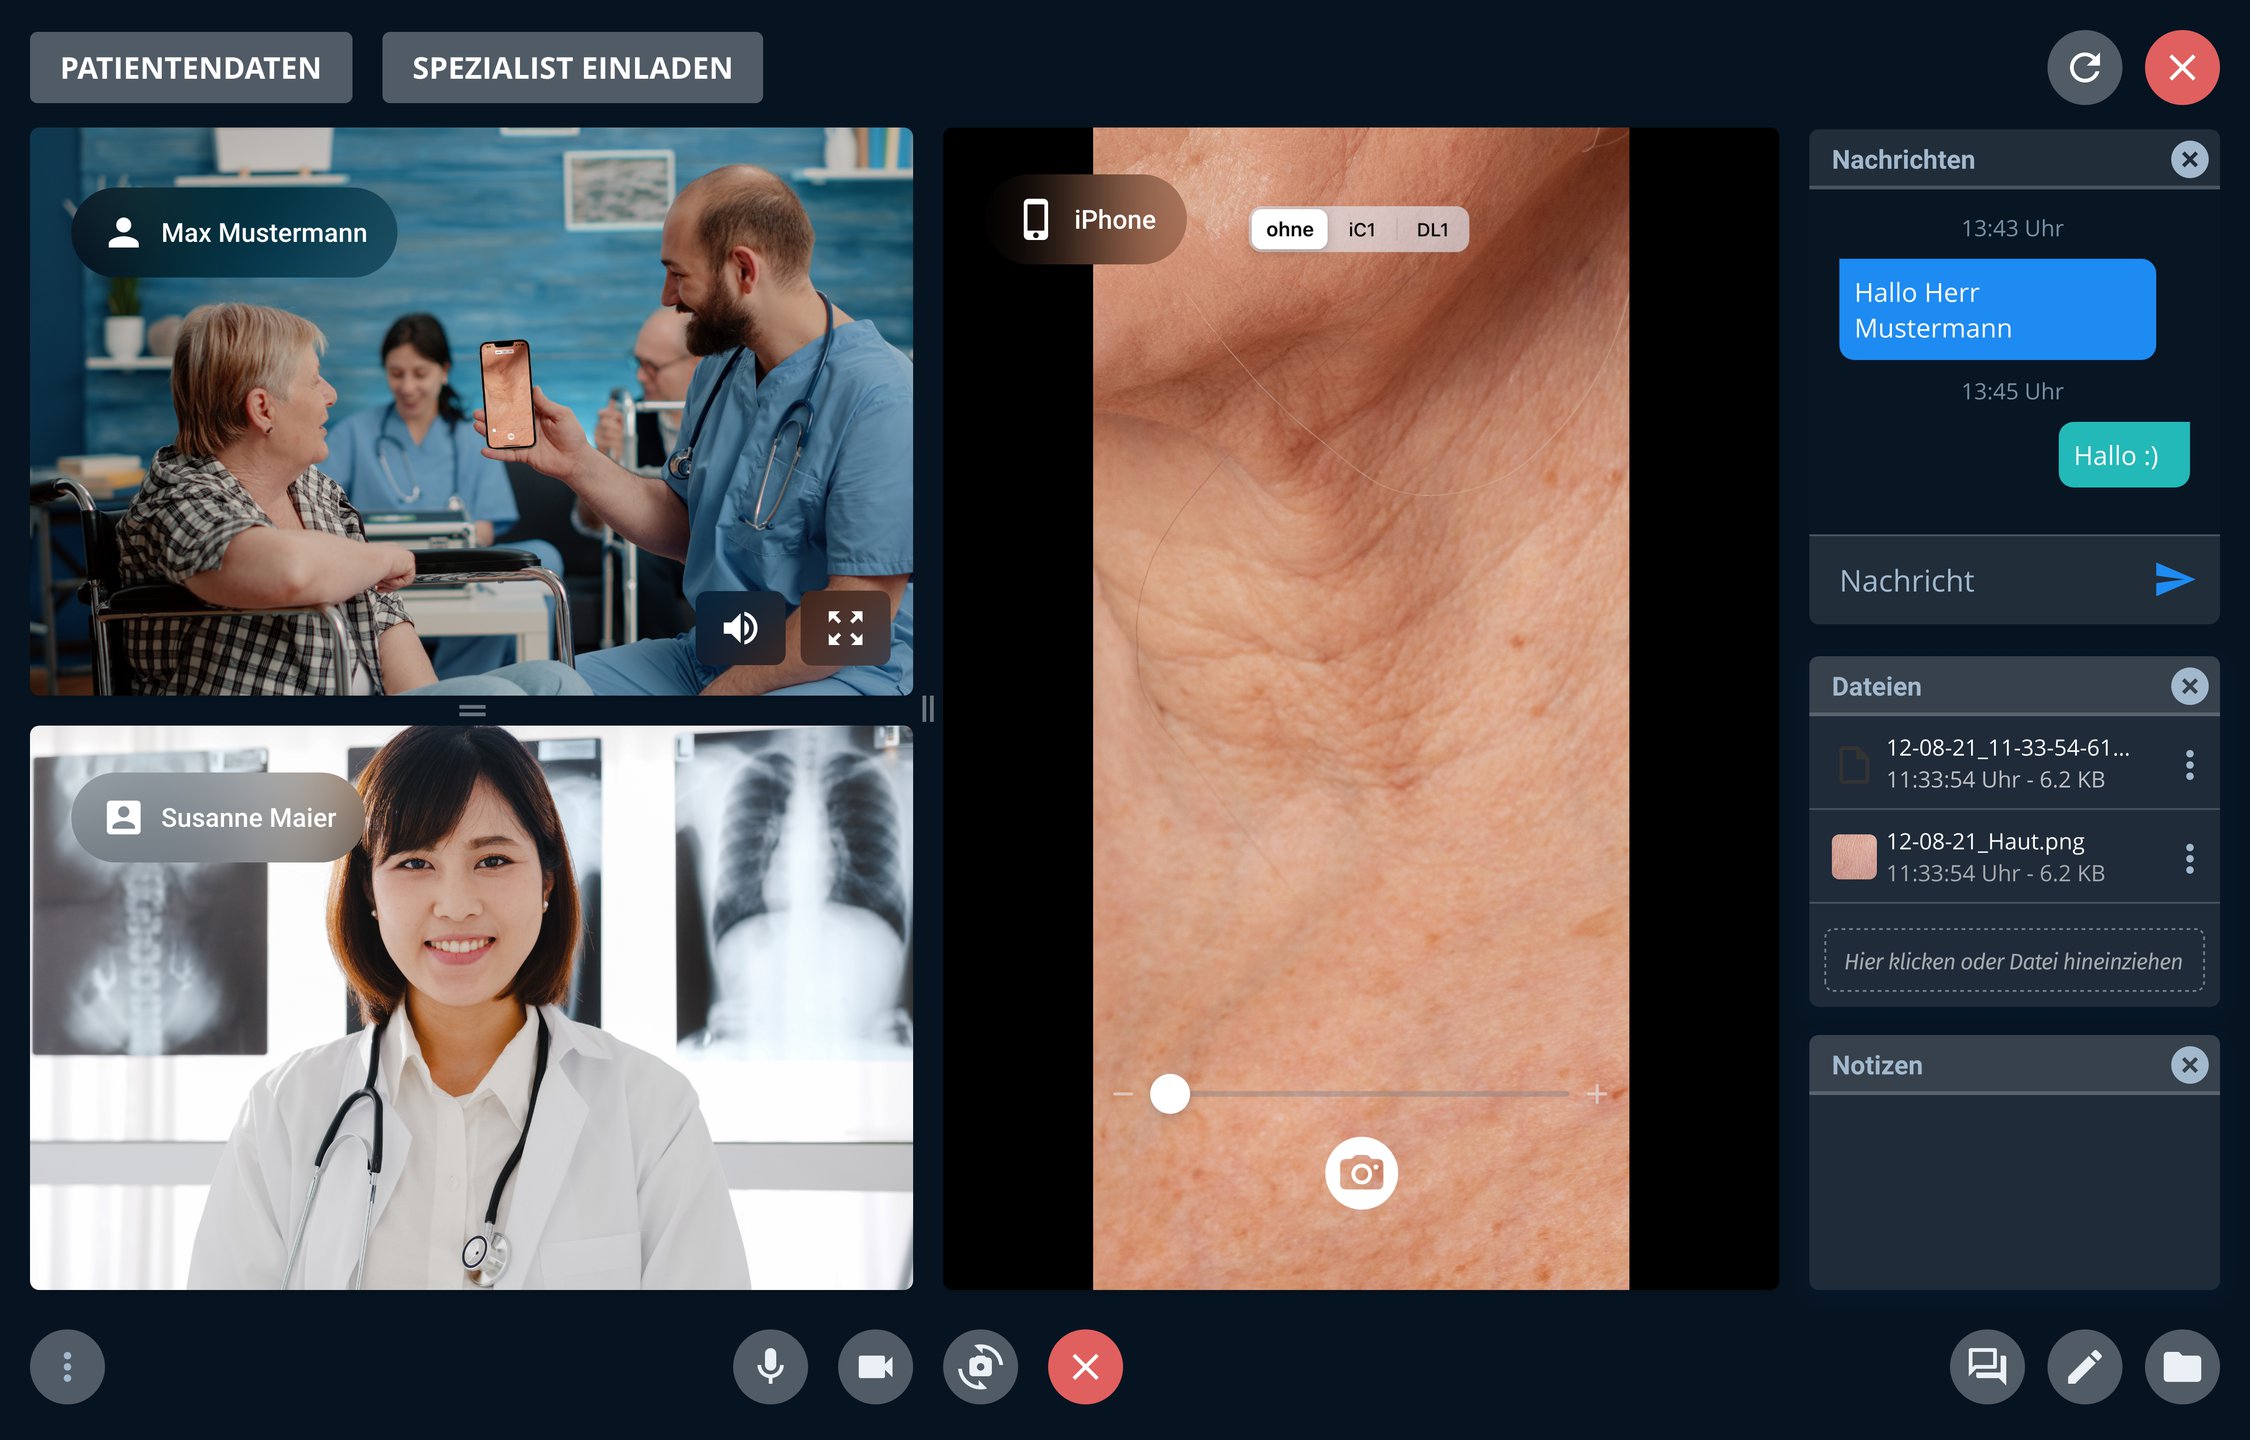The image size is (2250, 1440).
Task: Reload the session with the refresh icon
Action: pyautogui.click(x=2084, y=68)
